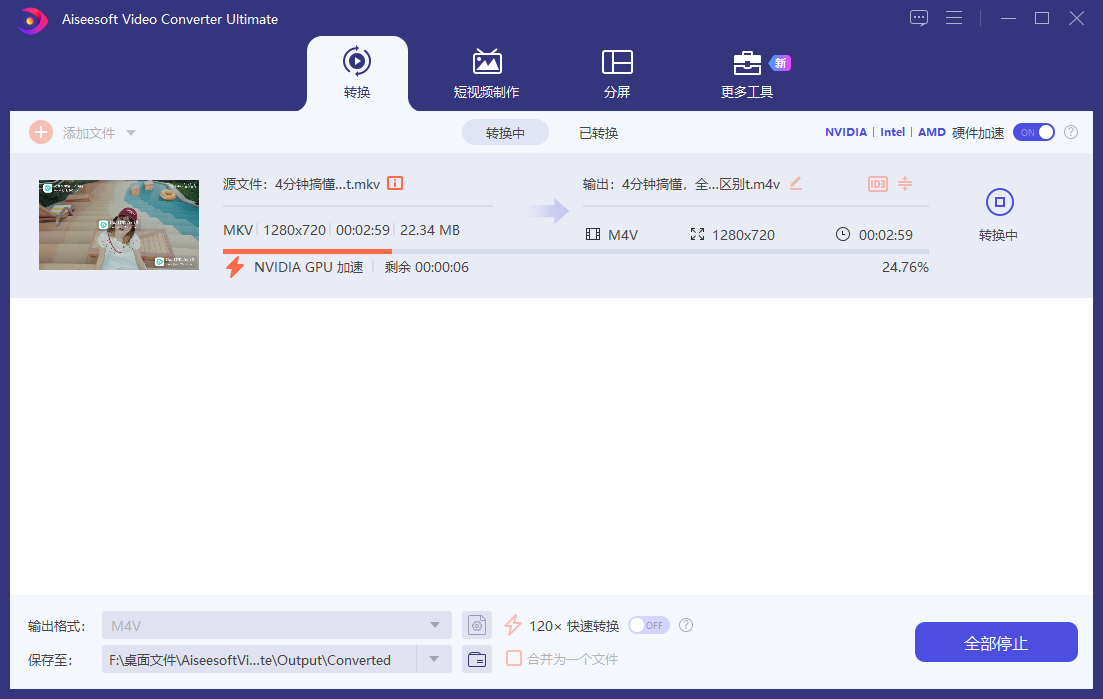This screenshot has height=699, width=1103.
Task: Stop the current conversion with square icon
Action: point(1000,203)
